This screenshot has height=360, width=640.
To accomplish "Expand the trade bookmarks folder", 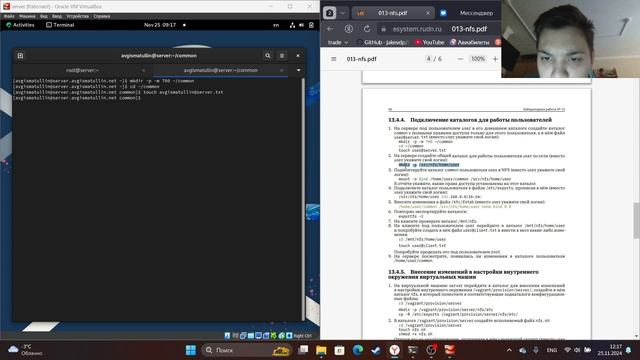I will [x=338, y=42].
